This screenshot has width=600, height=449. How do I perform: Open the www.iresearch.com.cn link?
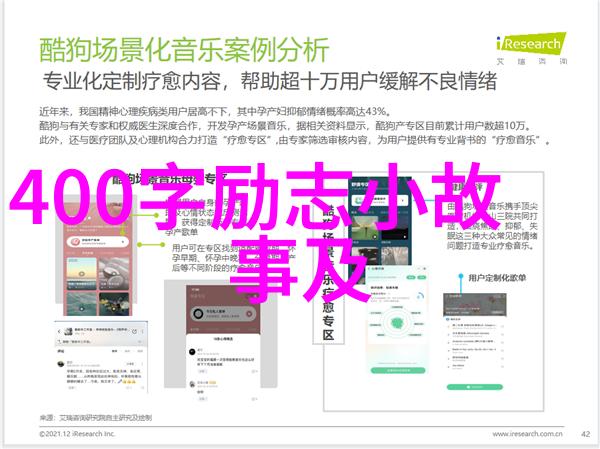[527, 434]
